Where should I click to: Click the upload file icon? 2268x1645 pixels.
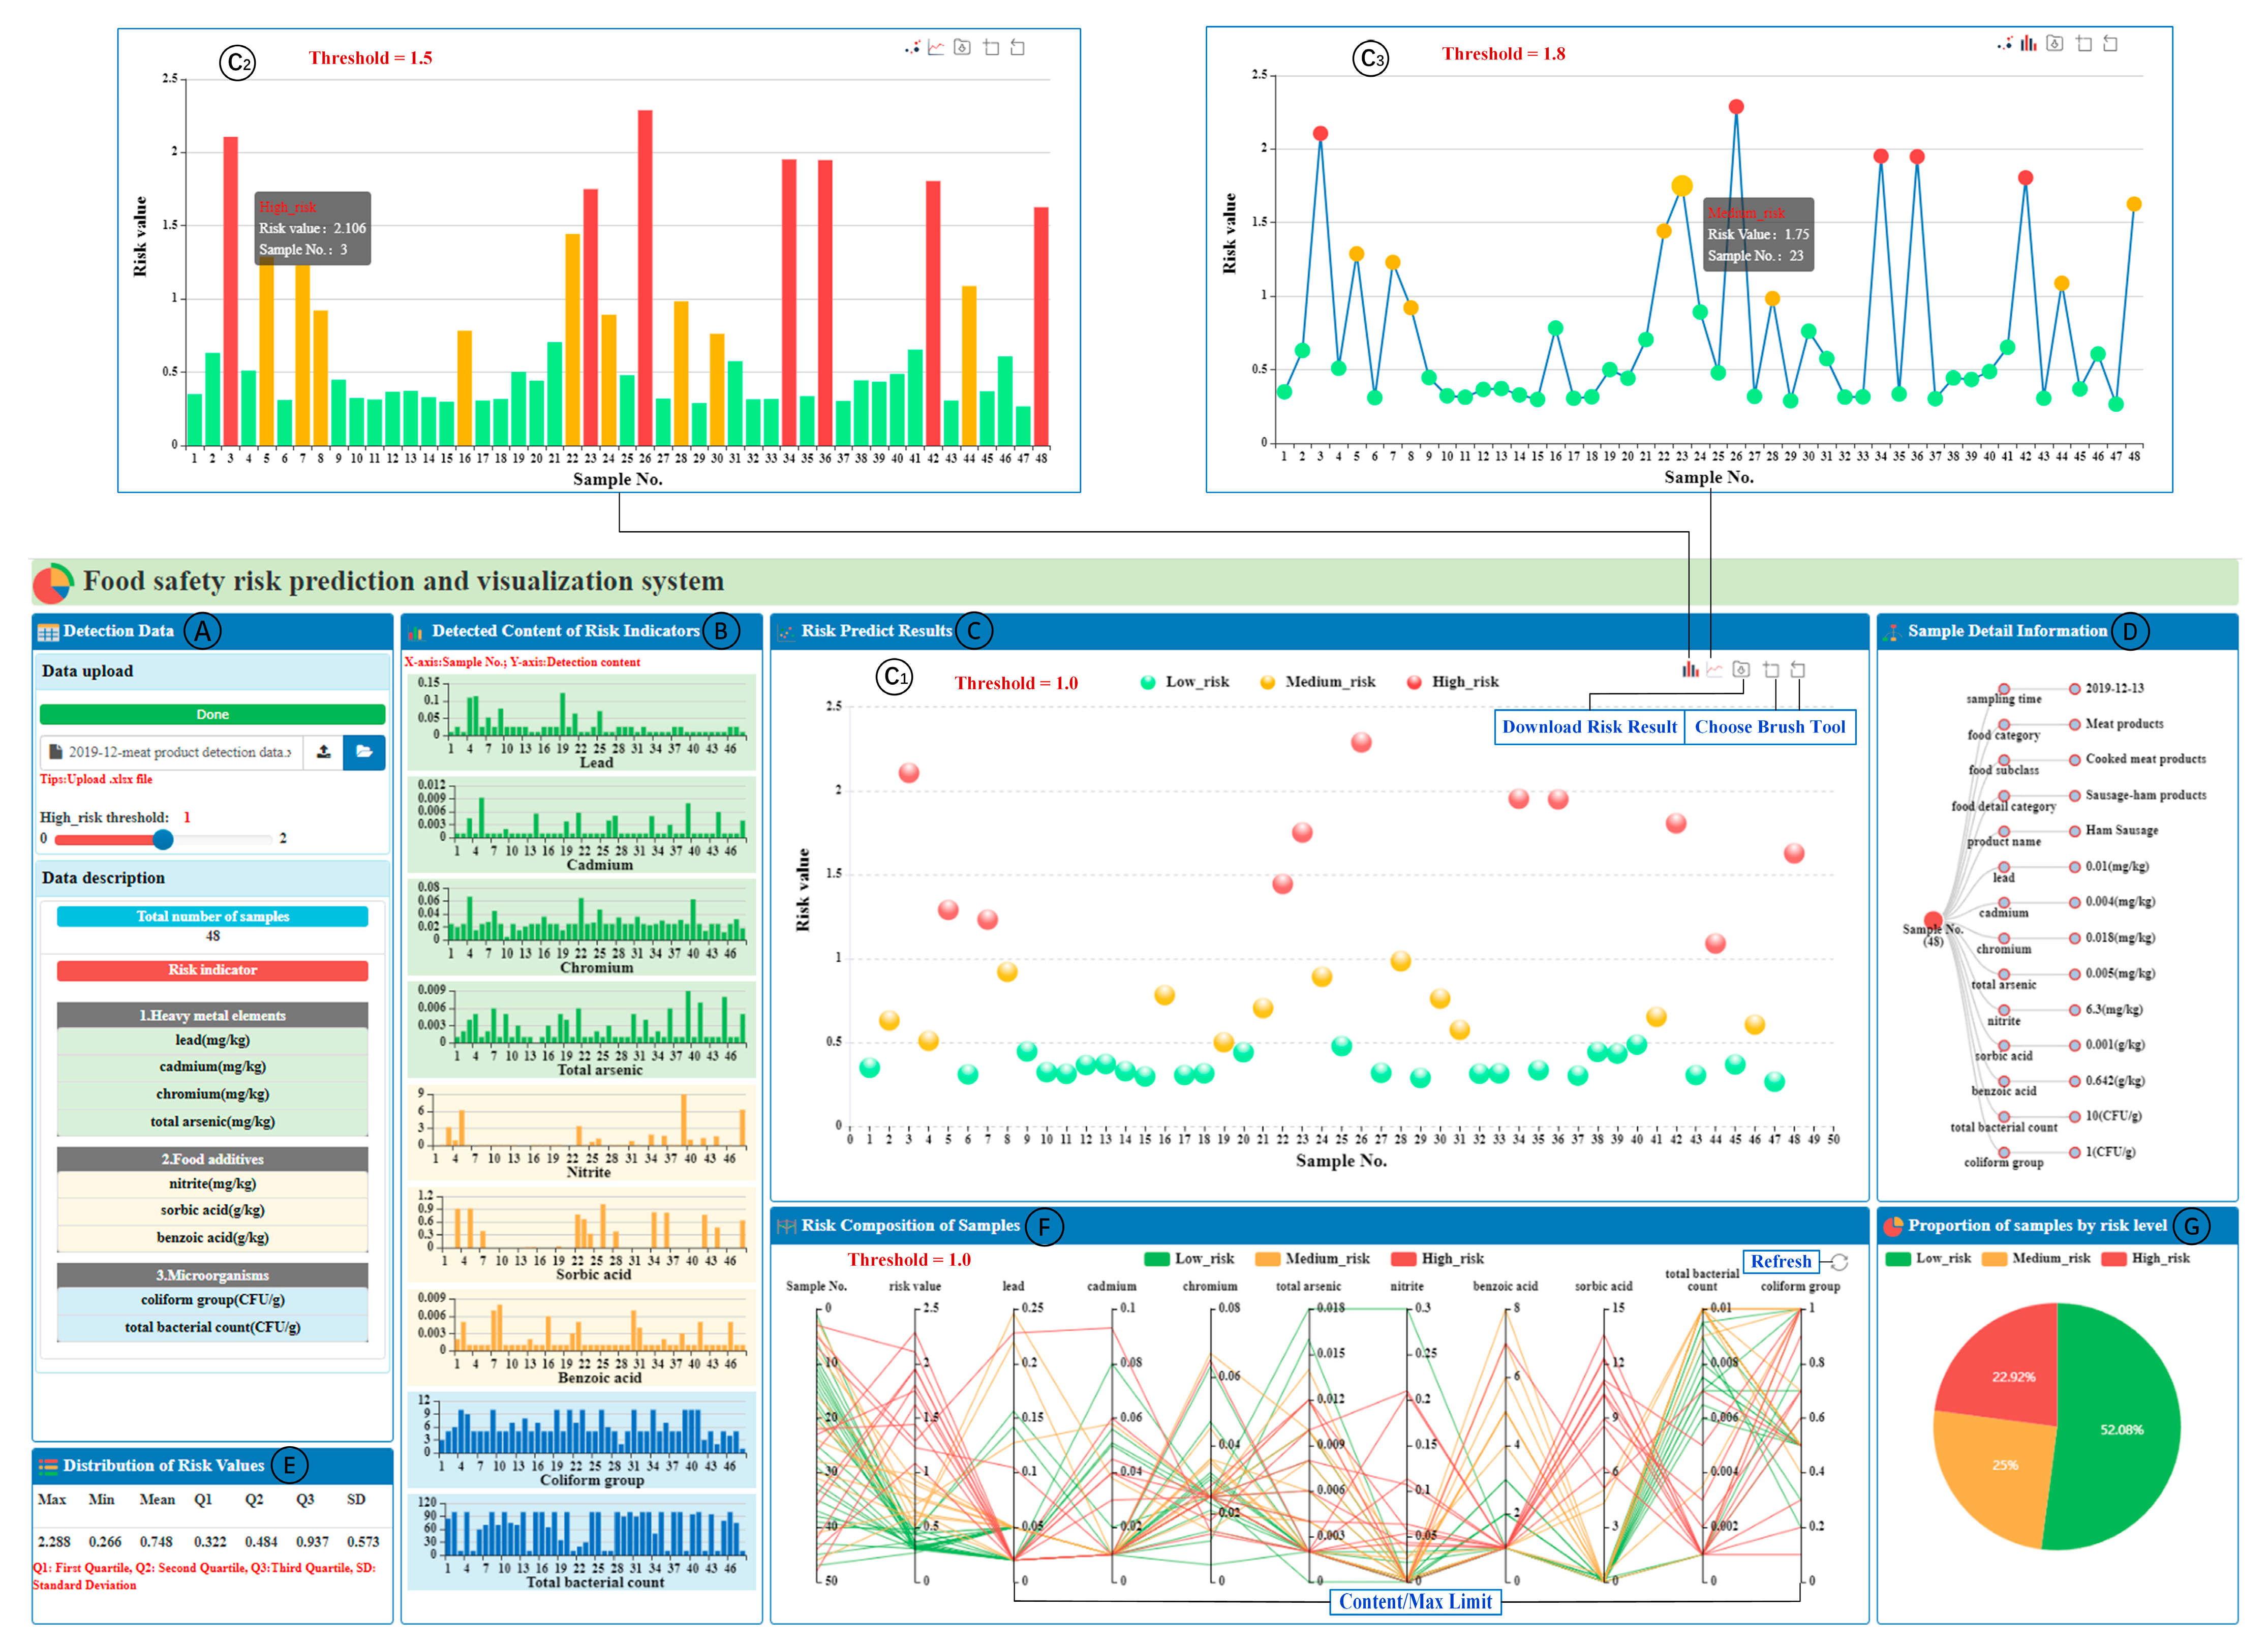(x=324, y=752)
